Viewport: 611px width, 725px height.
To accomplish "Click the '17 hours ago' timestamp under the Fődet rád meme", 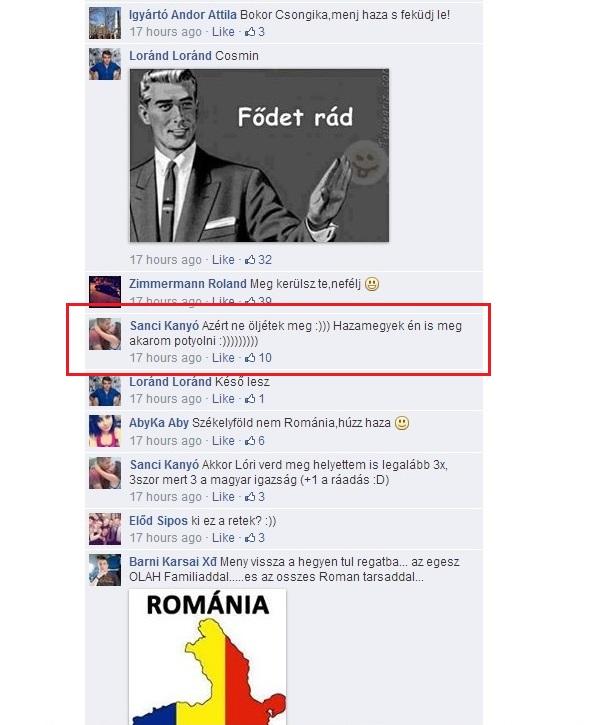I will coord(166,260).
